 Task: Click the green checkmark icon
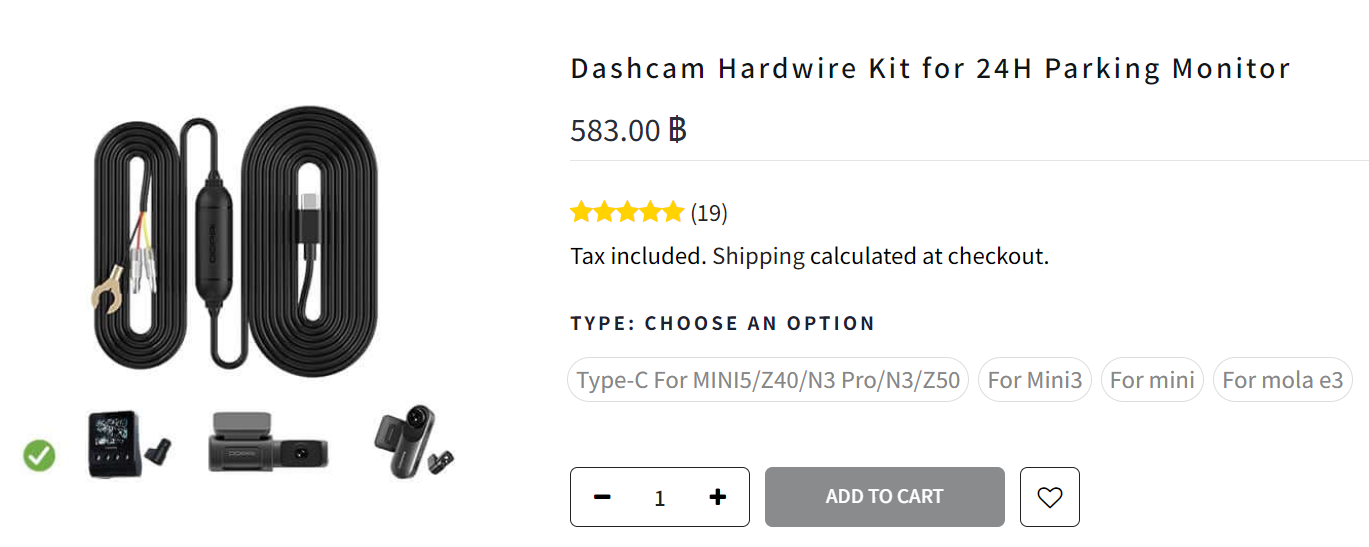(x=40, y=456)
